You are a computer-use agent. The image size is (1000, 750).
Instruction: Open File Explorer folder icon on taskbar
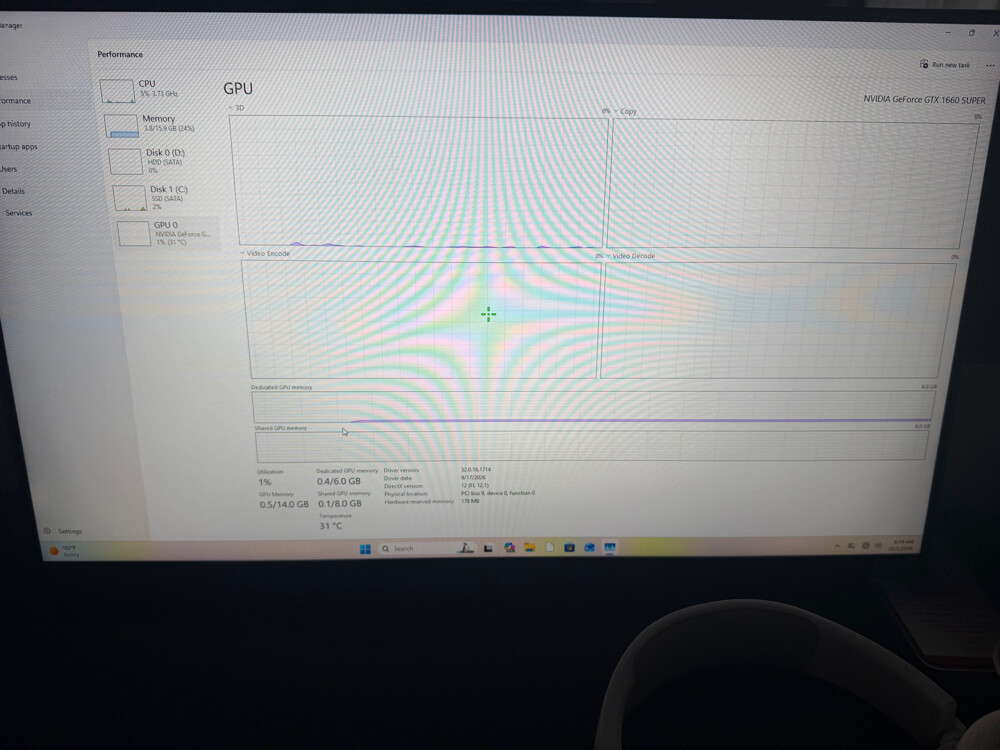(x=529, y=548)
